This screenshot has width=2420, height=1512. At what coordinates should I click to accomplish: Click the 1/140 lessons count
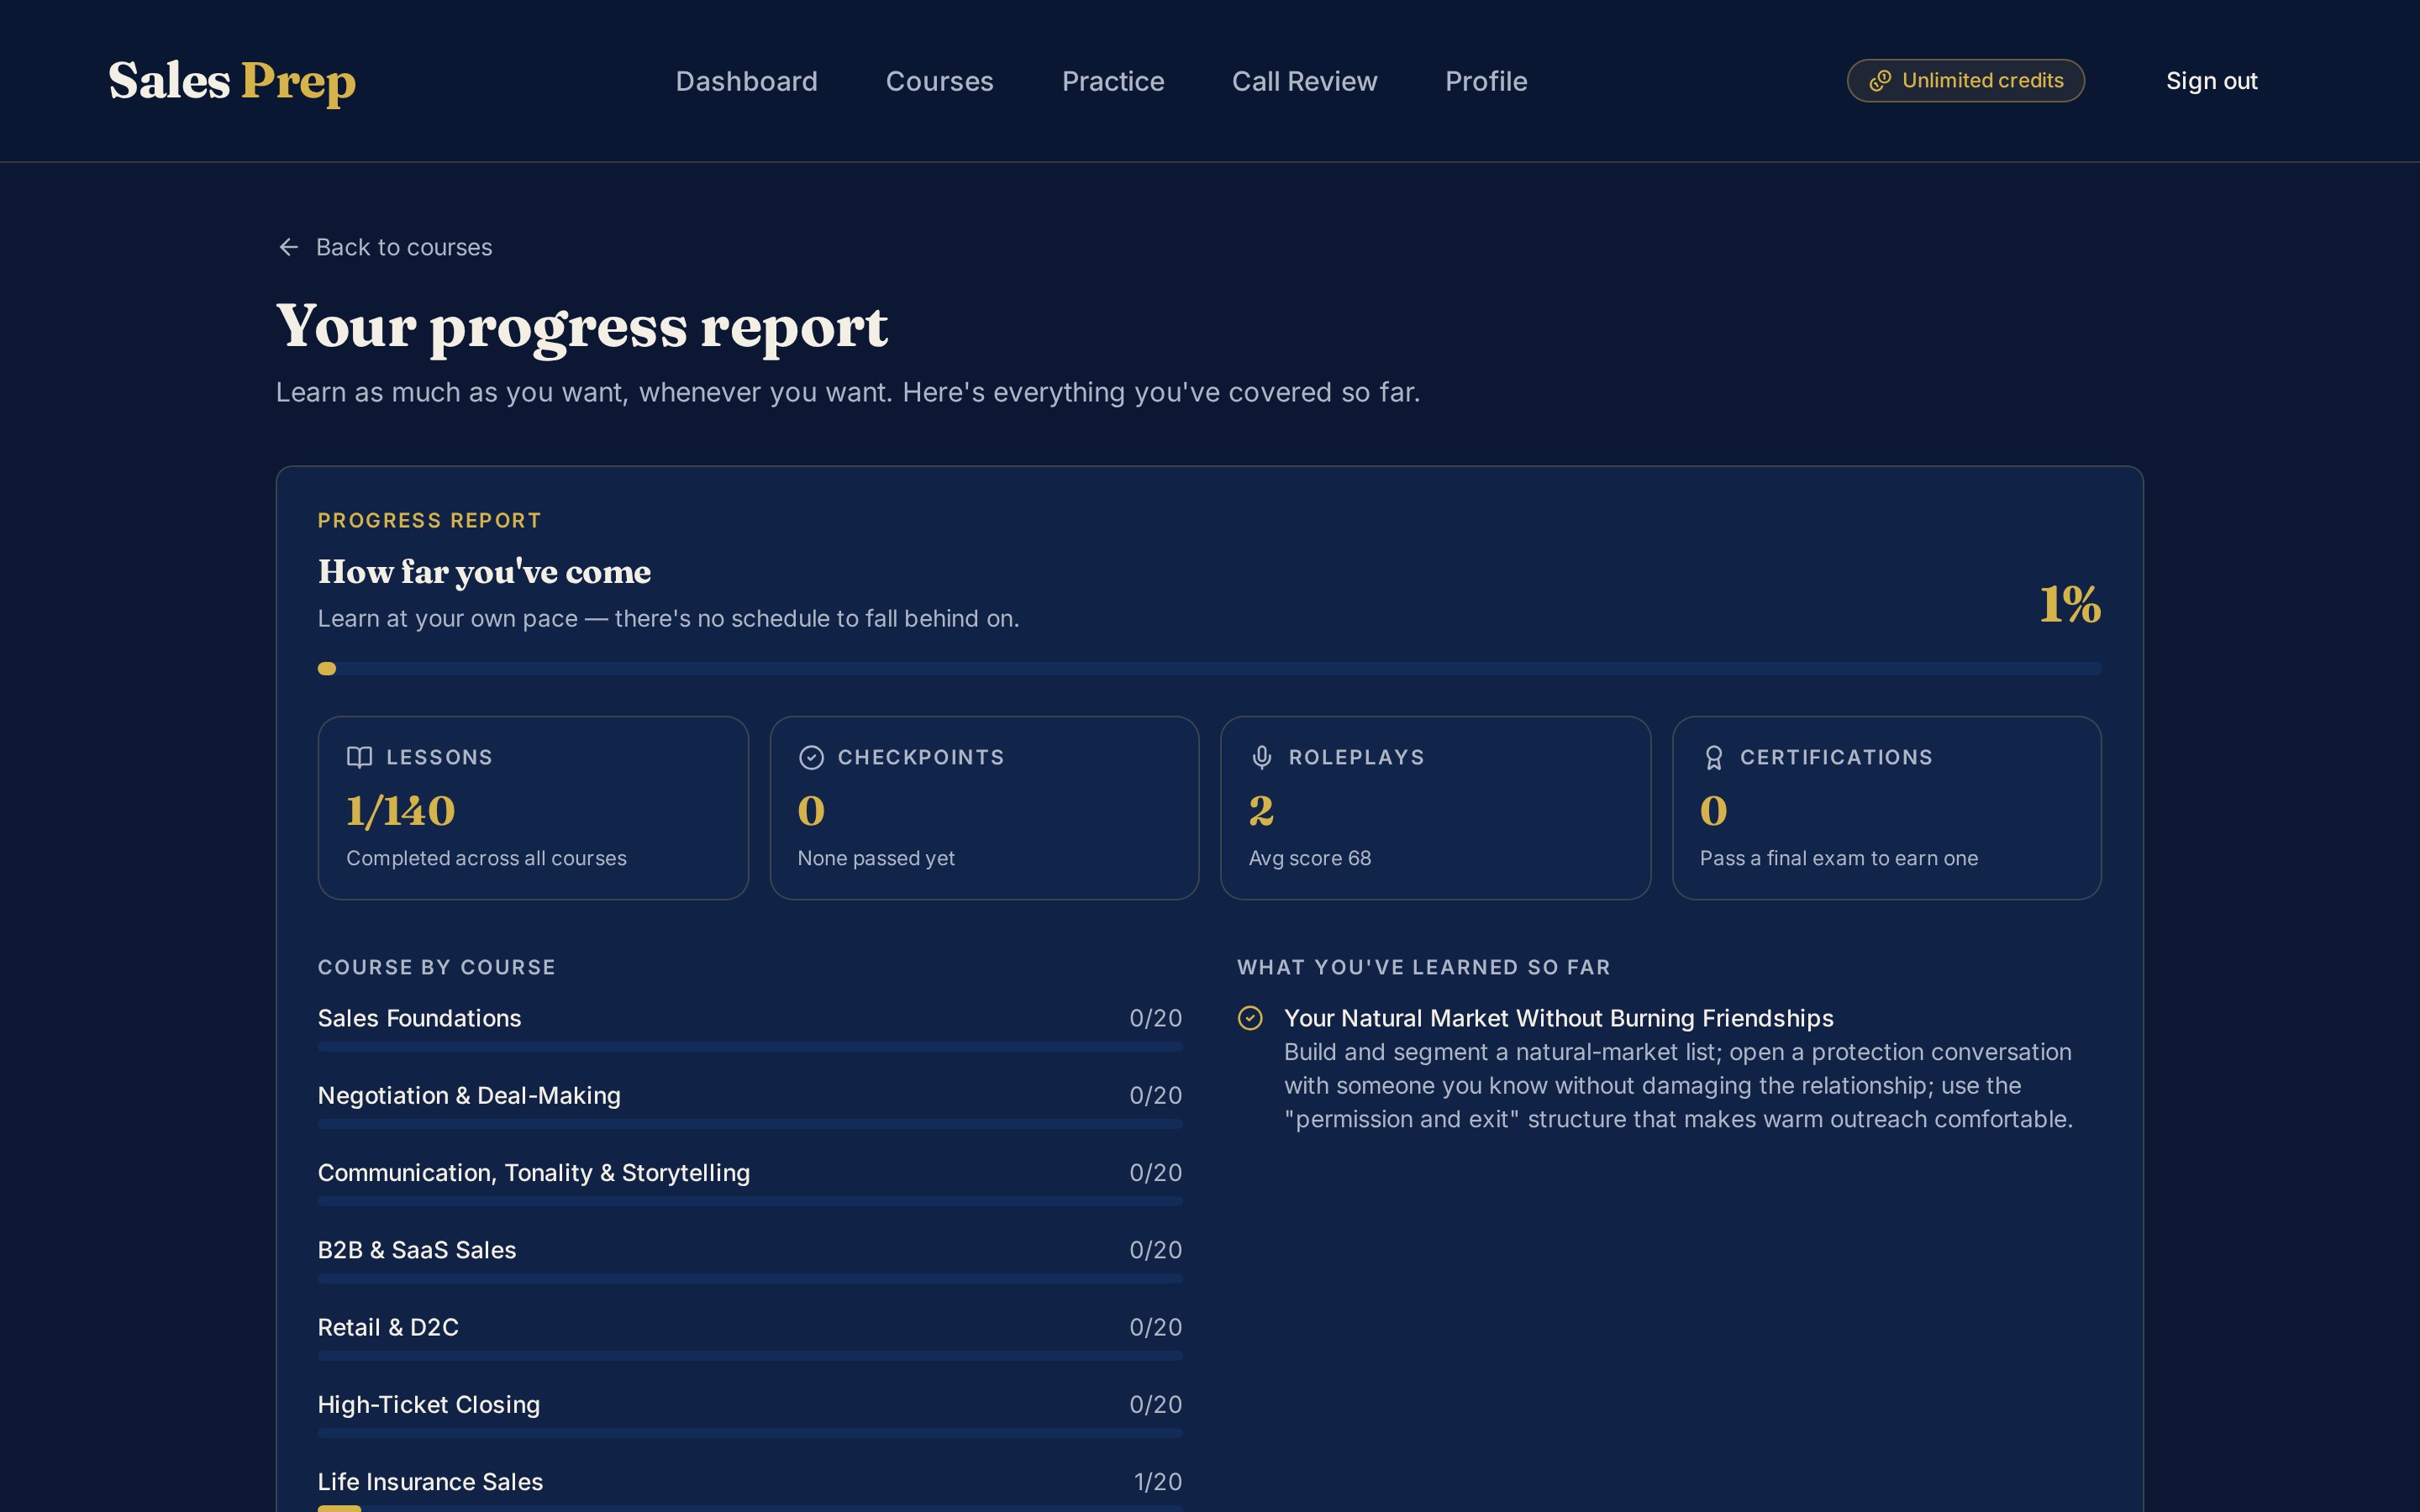coord(401,811)
